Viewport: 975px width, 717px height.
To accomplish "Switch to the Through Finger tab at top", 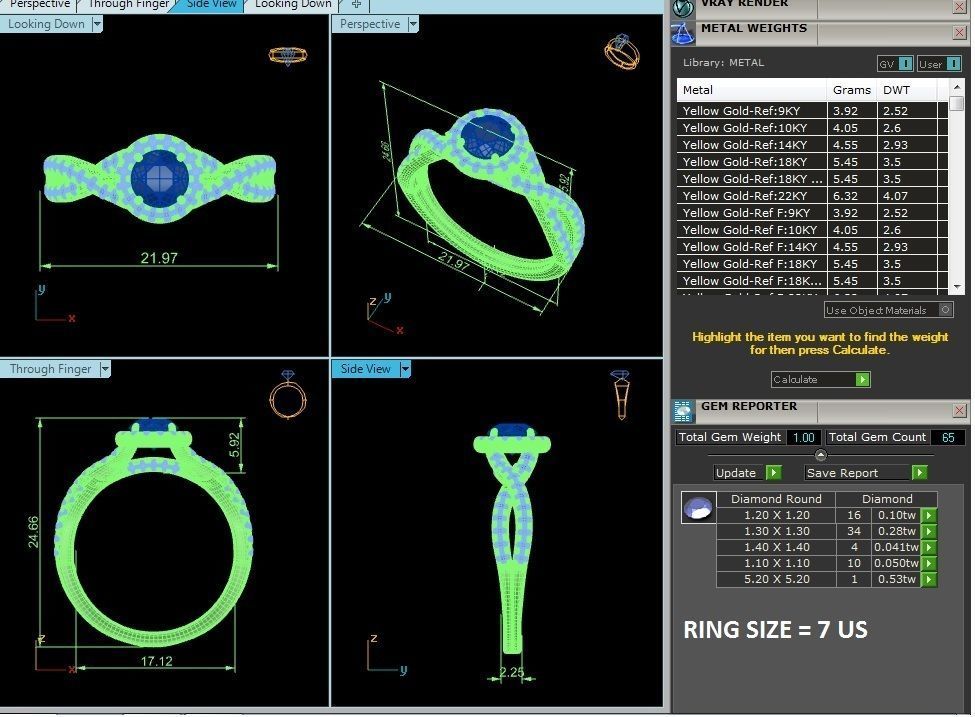I will pos(129,4).
